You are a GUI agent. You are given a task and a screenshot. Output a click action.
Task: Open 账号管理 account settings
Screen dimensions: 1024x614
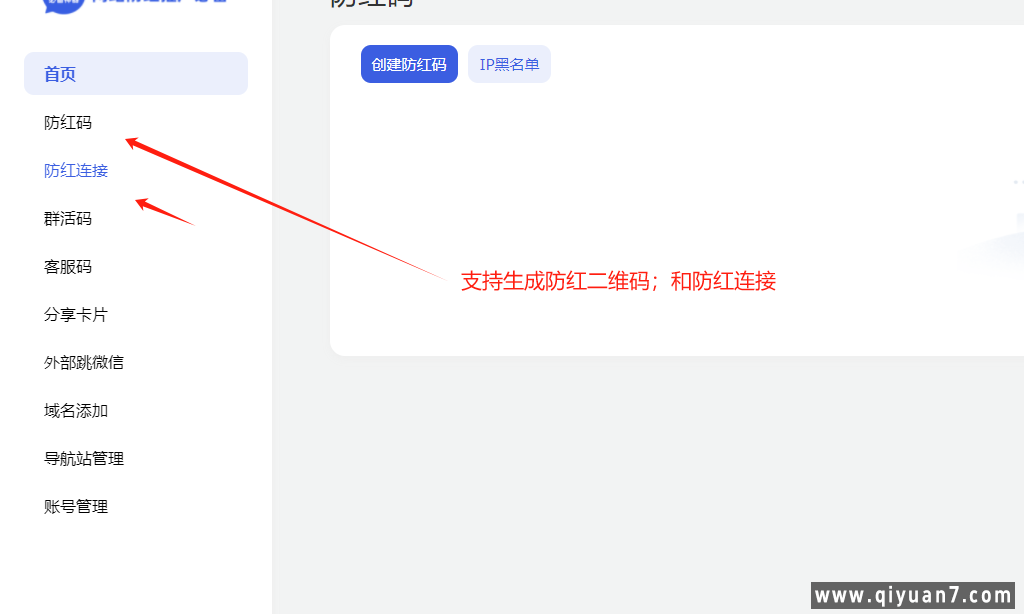pyautogui.click(x=76, y=507)
